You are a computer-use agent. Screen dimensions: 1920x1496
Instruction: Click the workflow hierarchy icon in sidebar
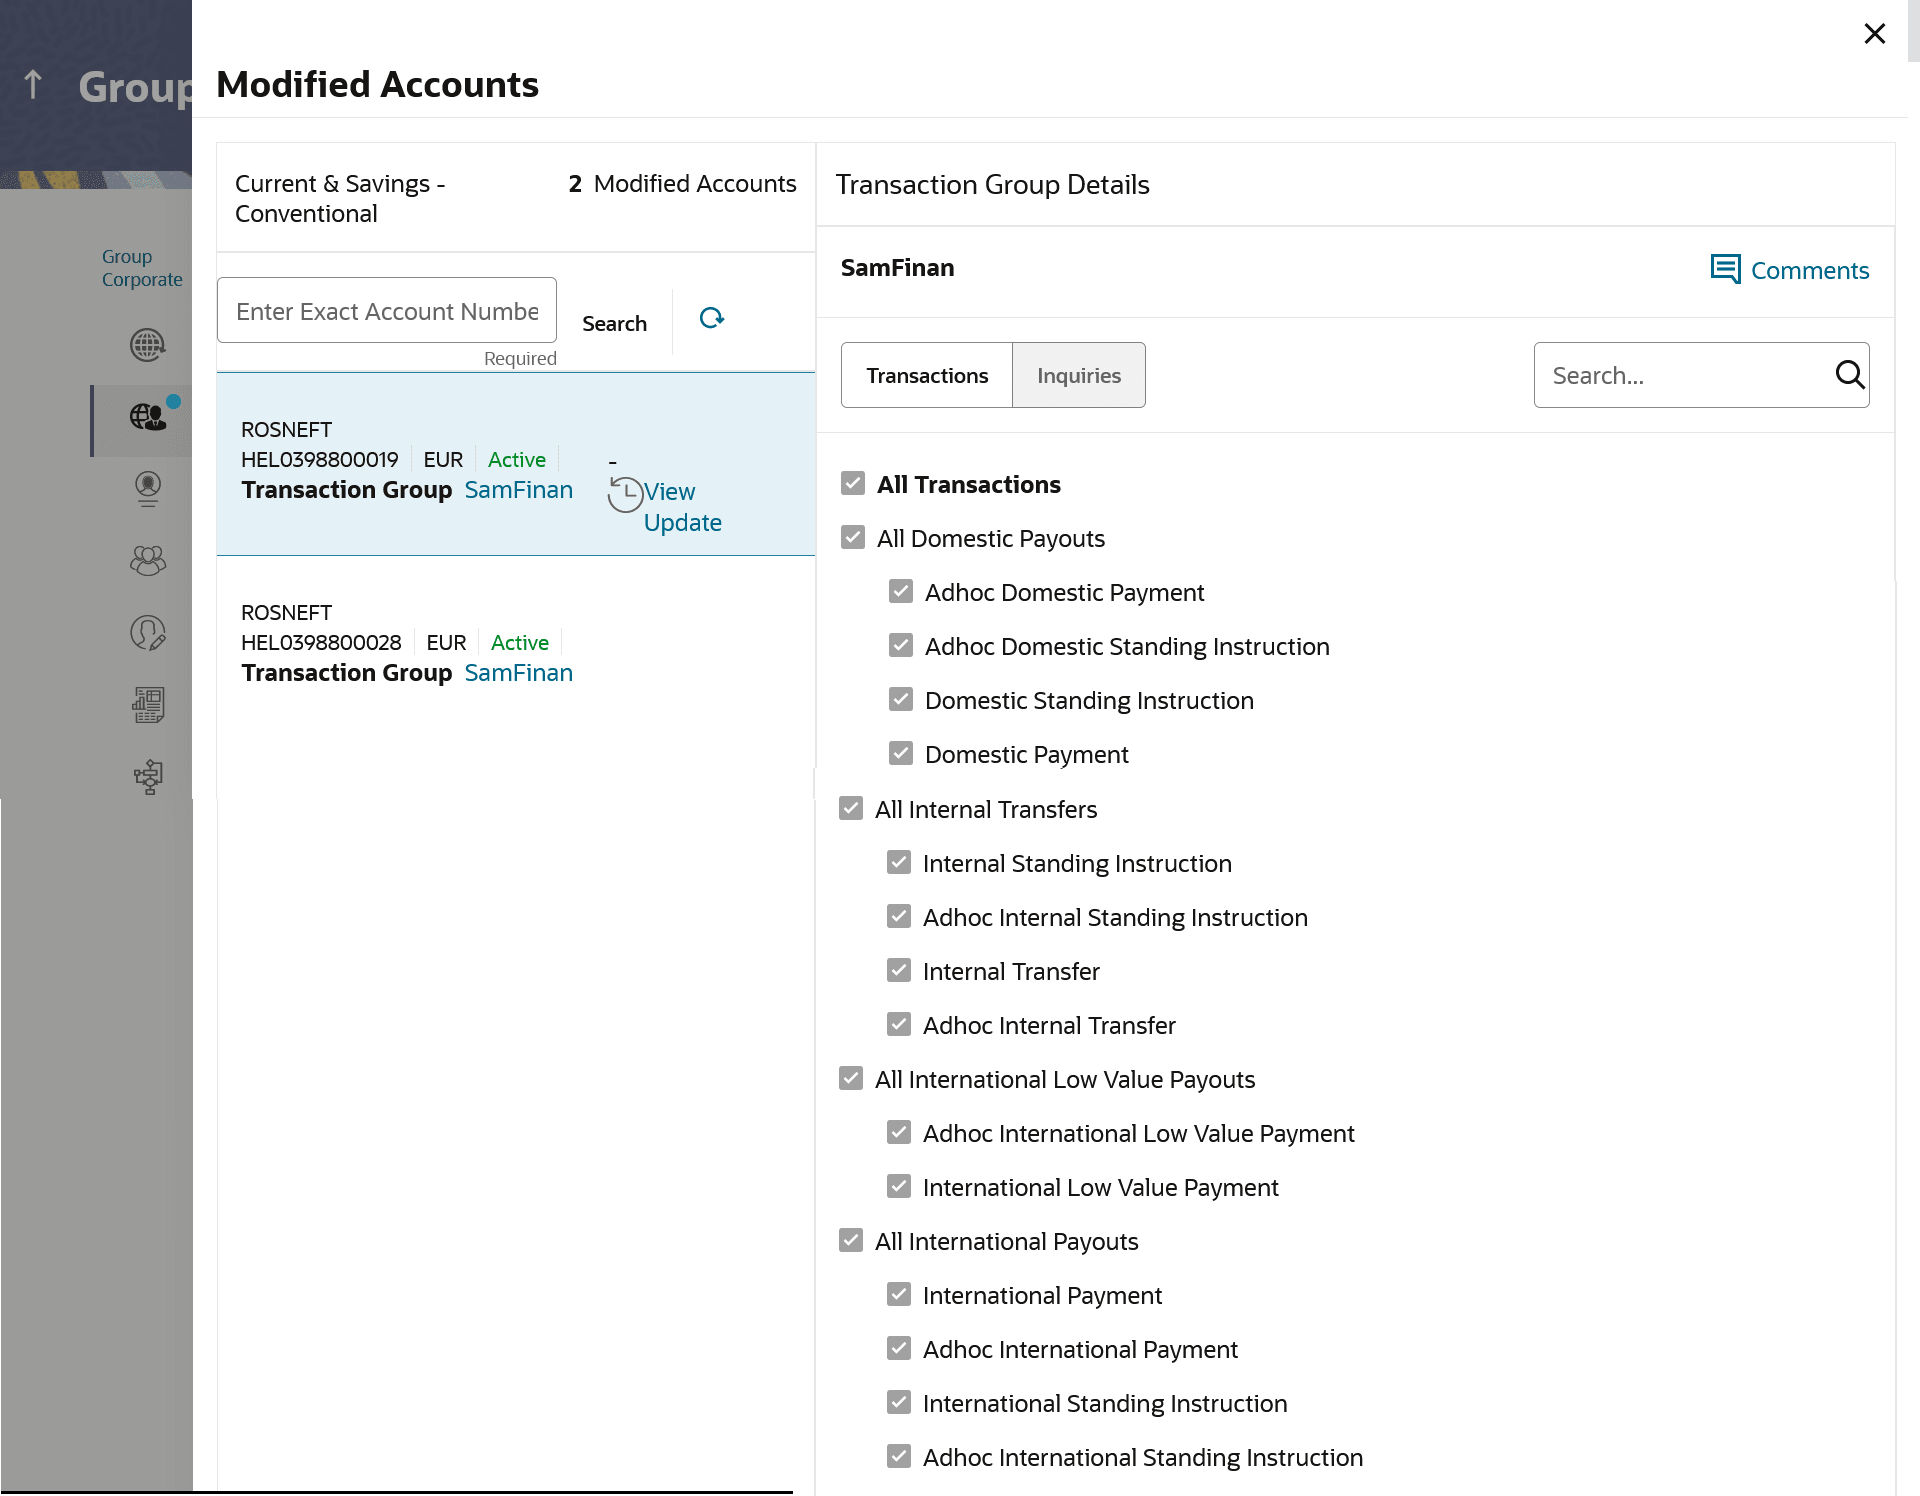point(147,777)
